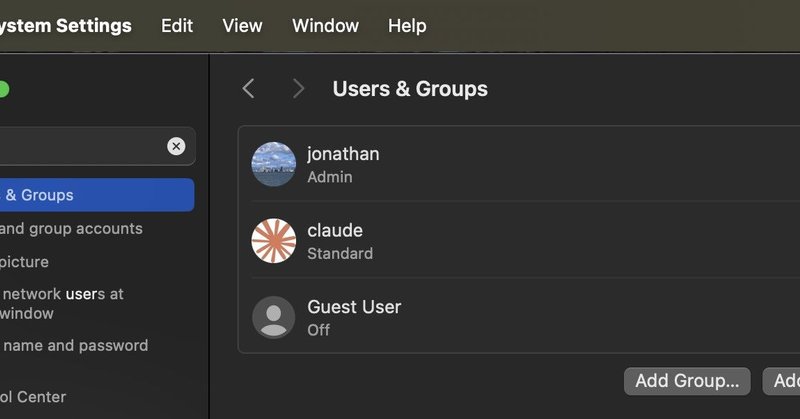Open the Edit menu
The image size is (800, 419).
pos(177,26)
